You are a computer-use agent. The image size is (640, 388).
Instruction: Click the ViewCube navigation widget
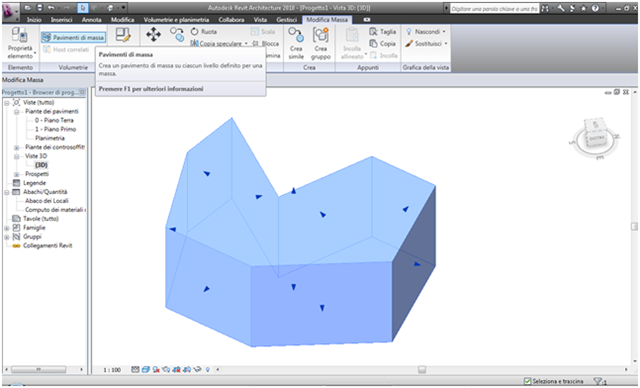tap(595, 137)
